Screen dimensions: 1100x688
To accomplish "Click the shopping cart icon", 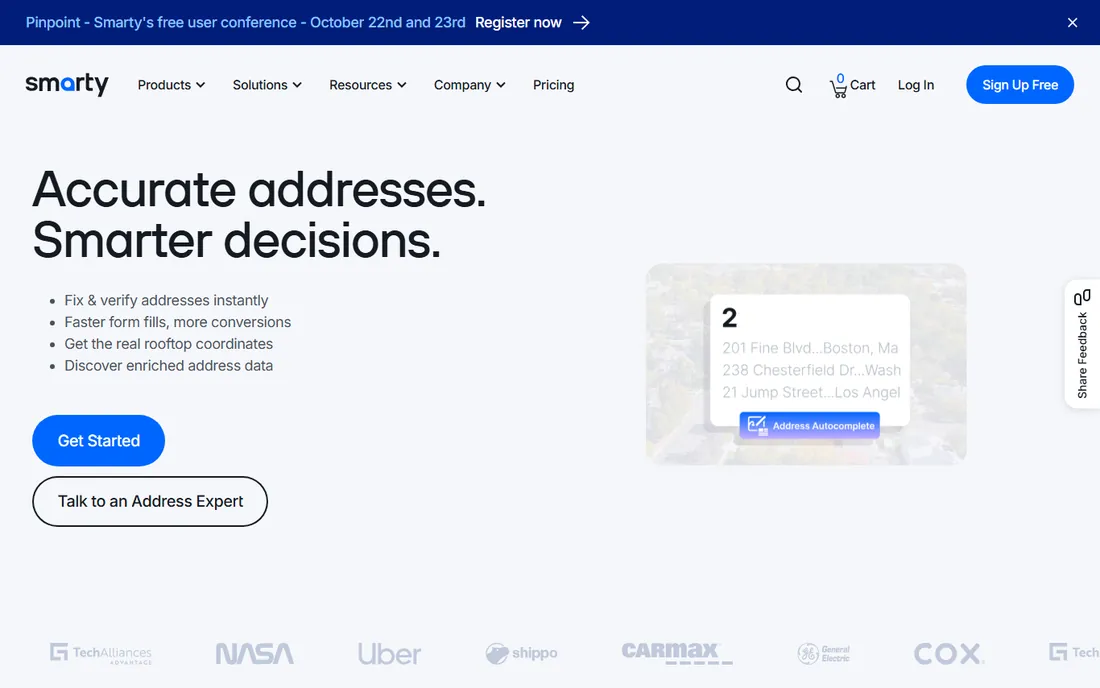I will coord(838,87).
